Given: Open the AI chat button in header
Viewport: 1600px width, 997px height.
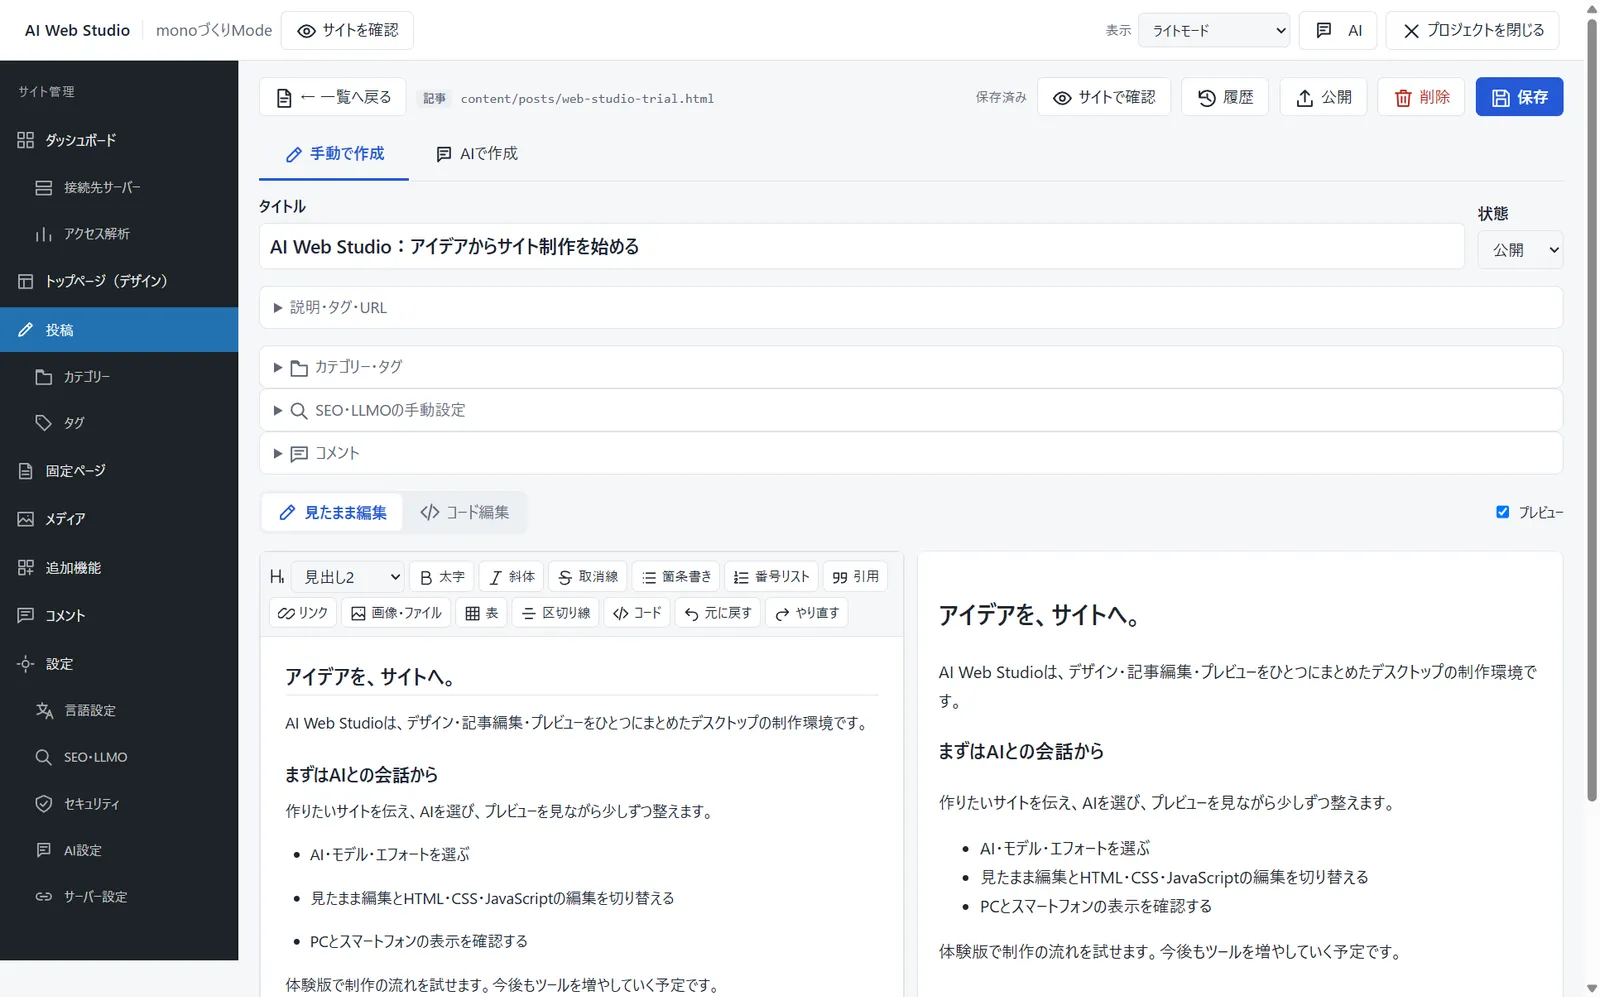Looking at the screenshot, I should (1338, 30).
